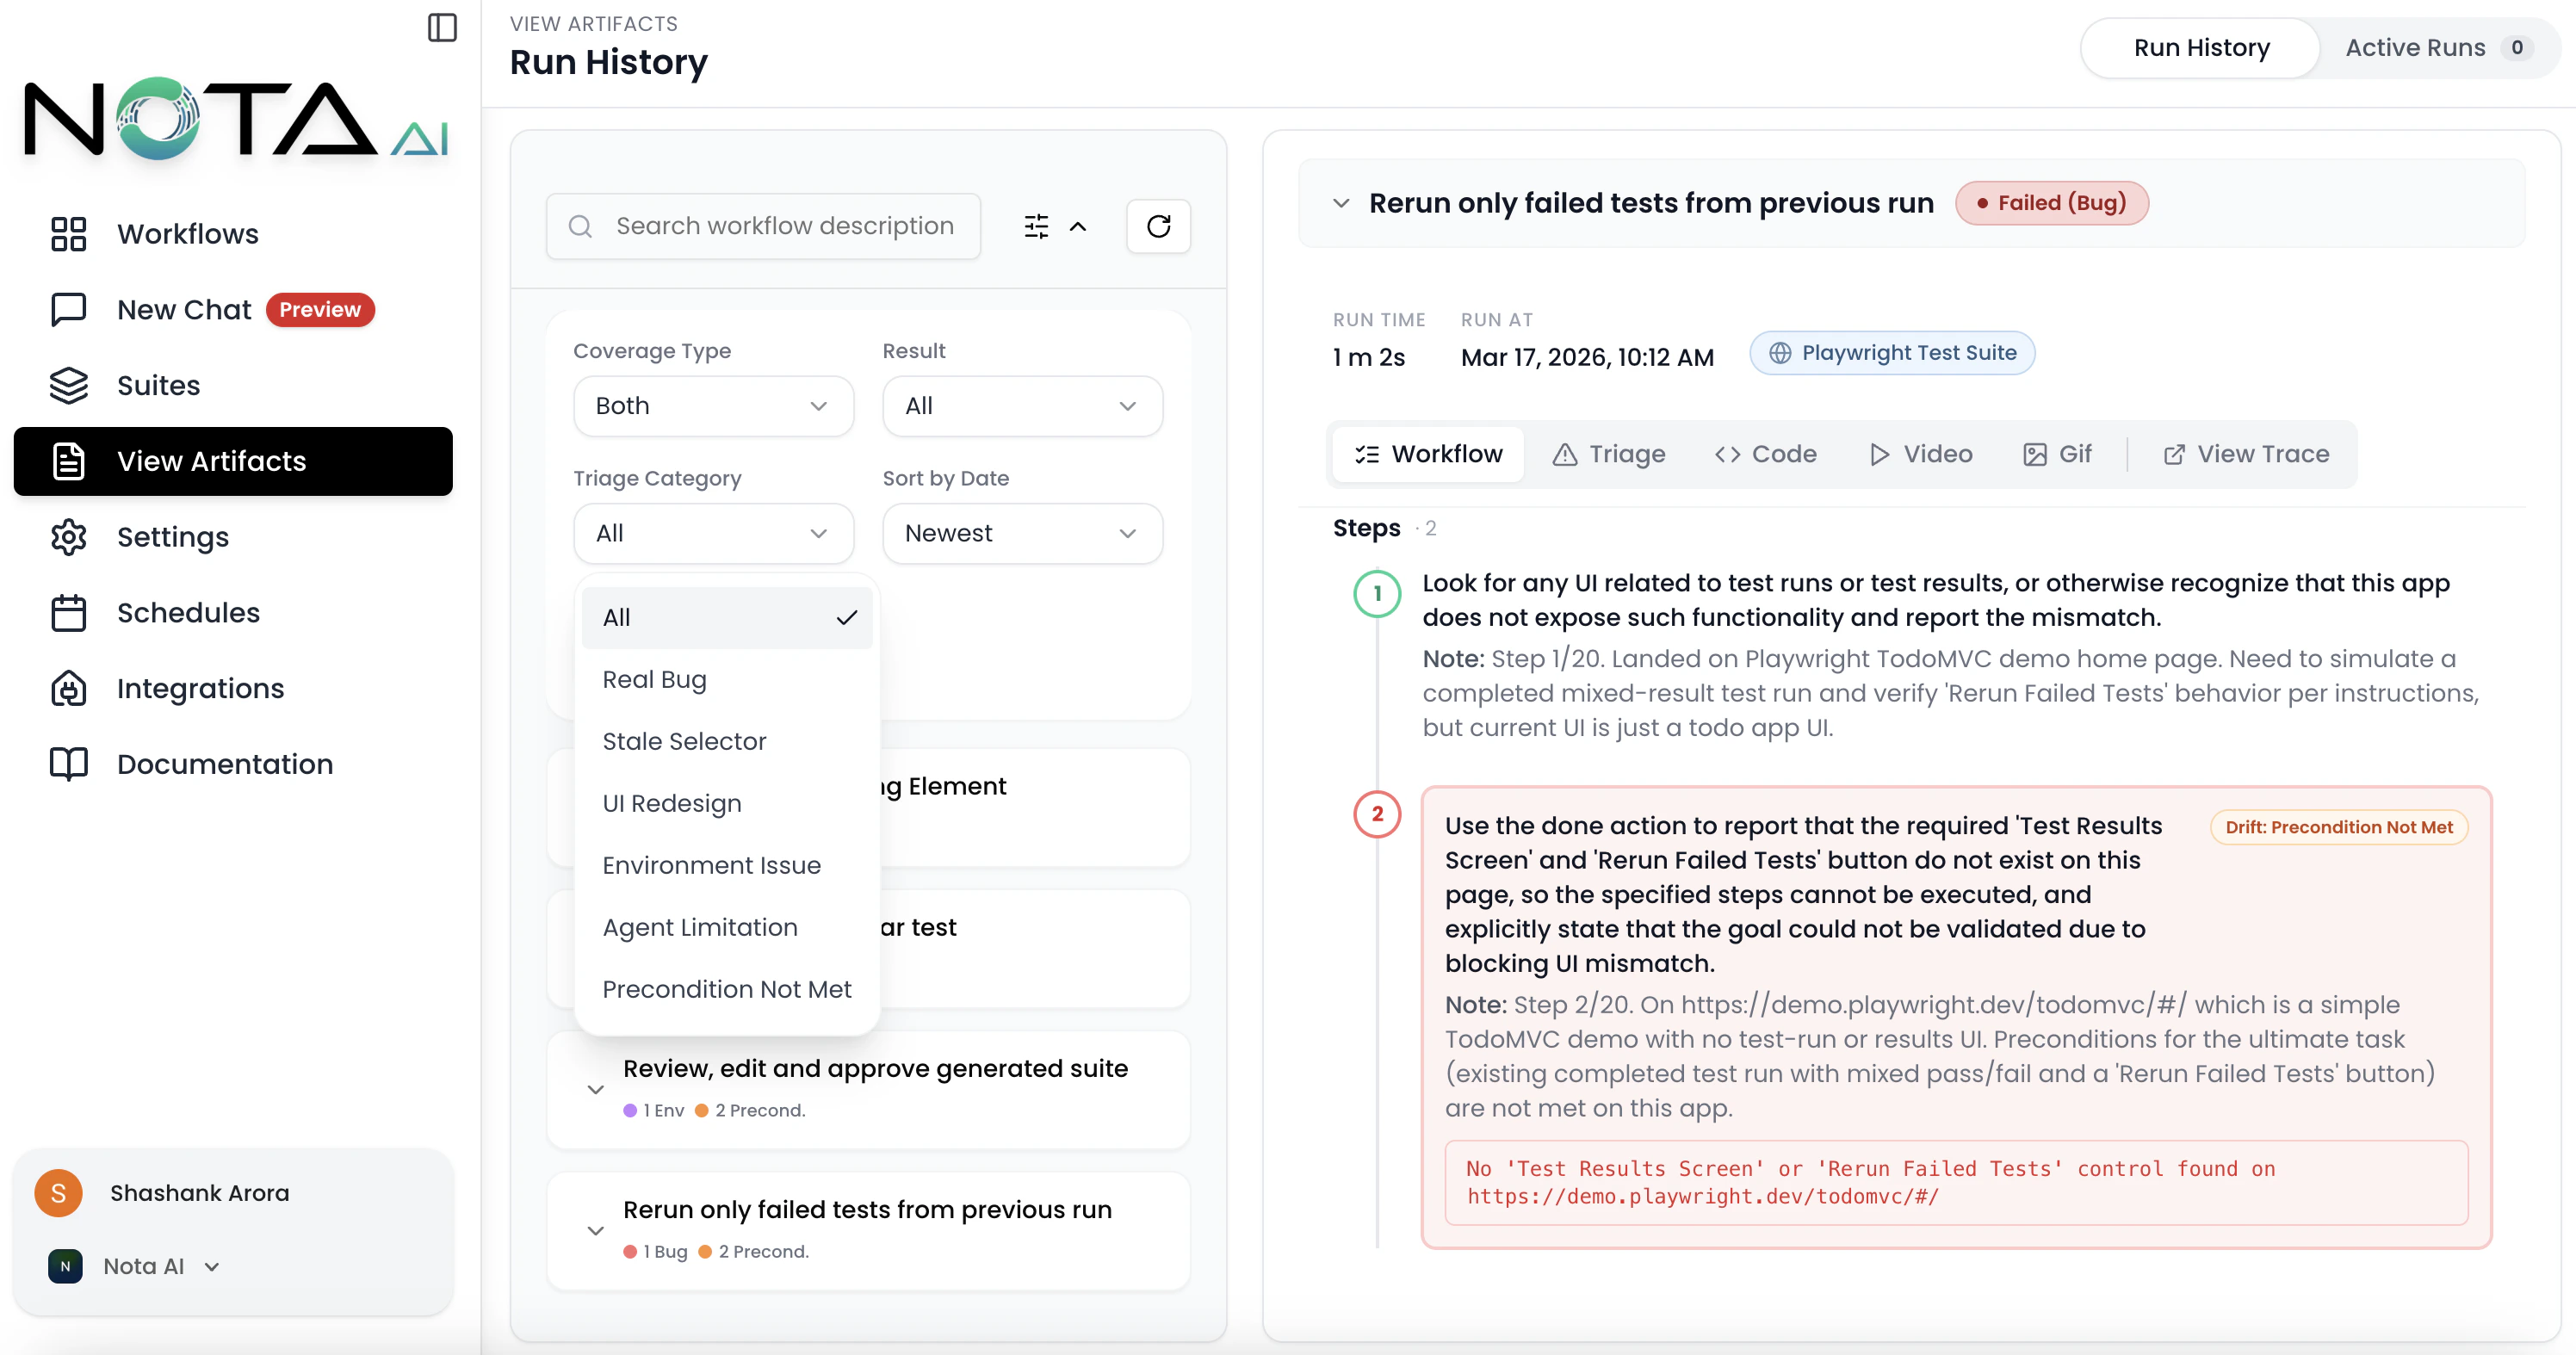
Task: Open Settings from the sidebar
Action: (x=173, y=537)
